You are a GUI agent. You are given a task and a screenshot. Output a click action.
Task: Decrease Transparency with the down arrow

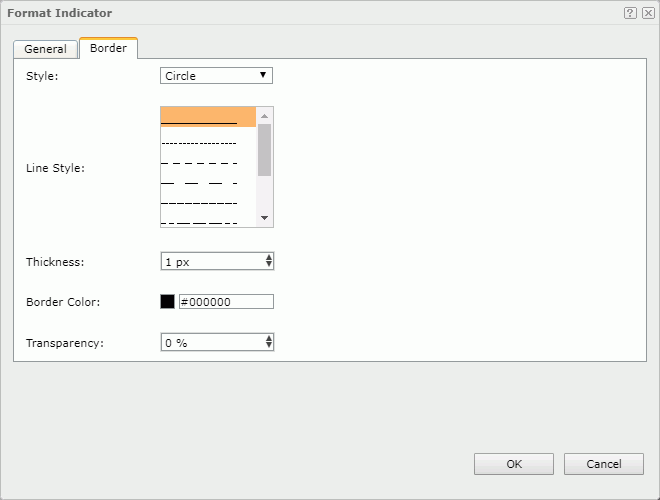269,346
